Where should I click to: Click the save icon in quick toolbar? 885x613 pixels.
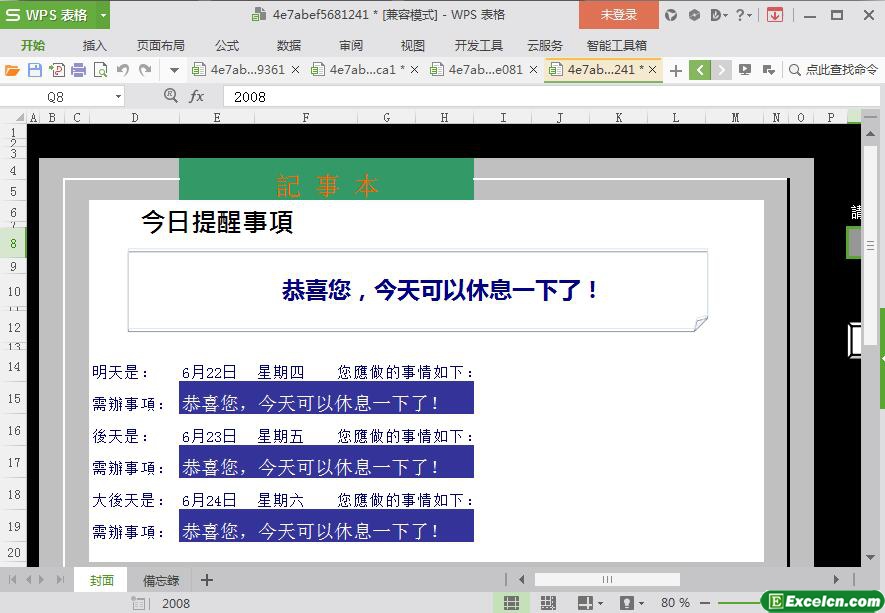pyautogui.click(x=35, y=70)
